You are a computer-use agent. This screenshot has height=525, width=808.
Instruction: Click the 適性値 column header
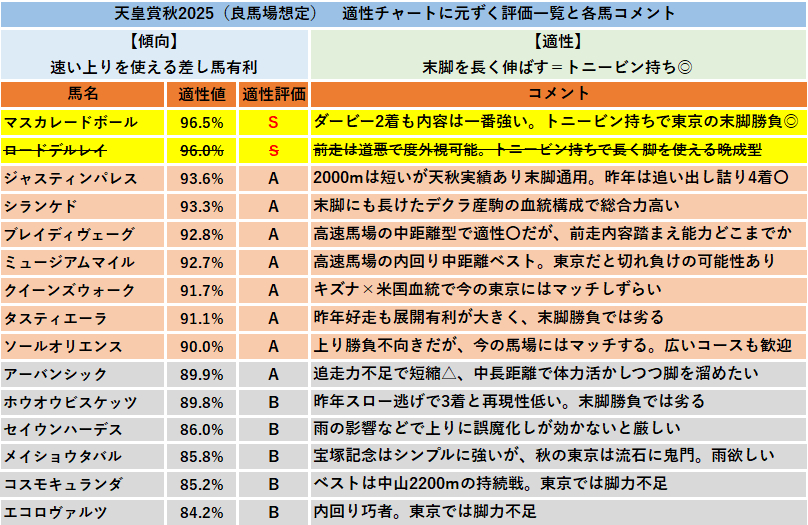pos(201,94)
